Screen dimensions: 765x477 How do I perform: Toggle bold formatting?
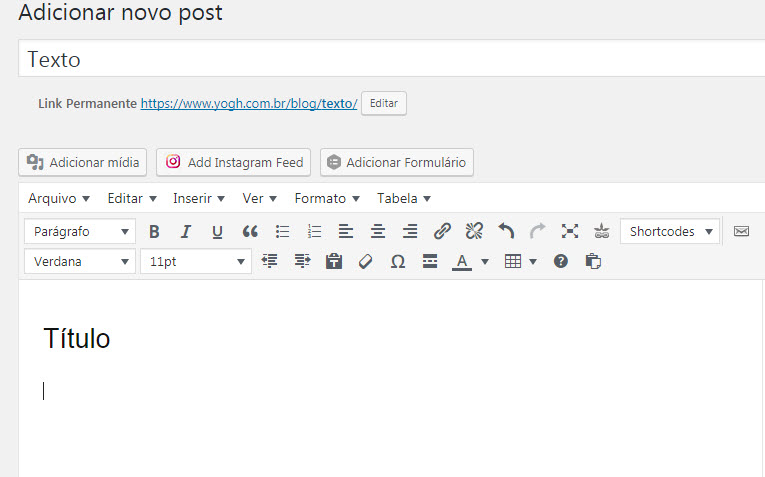tap(154, 231)
